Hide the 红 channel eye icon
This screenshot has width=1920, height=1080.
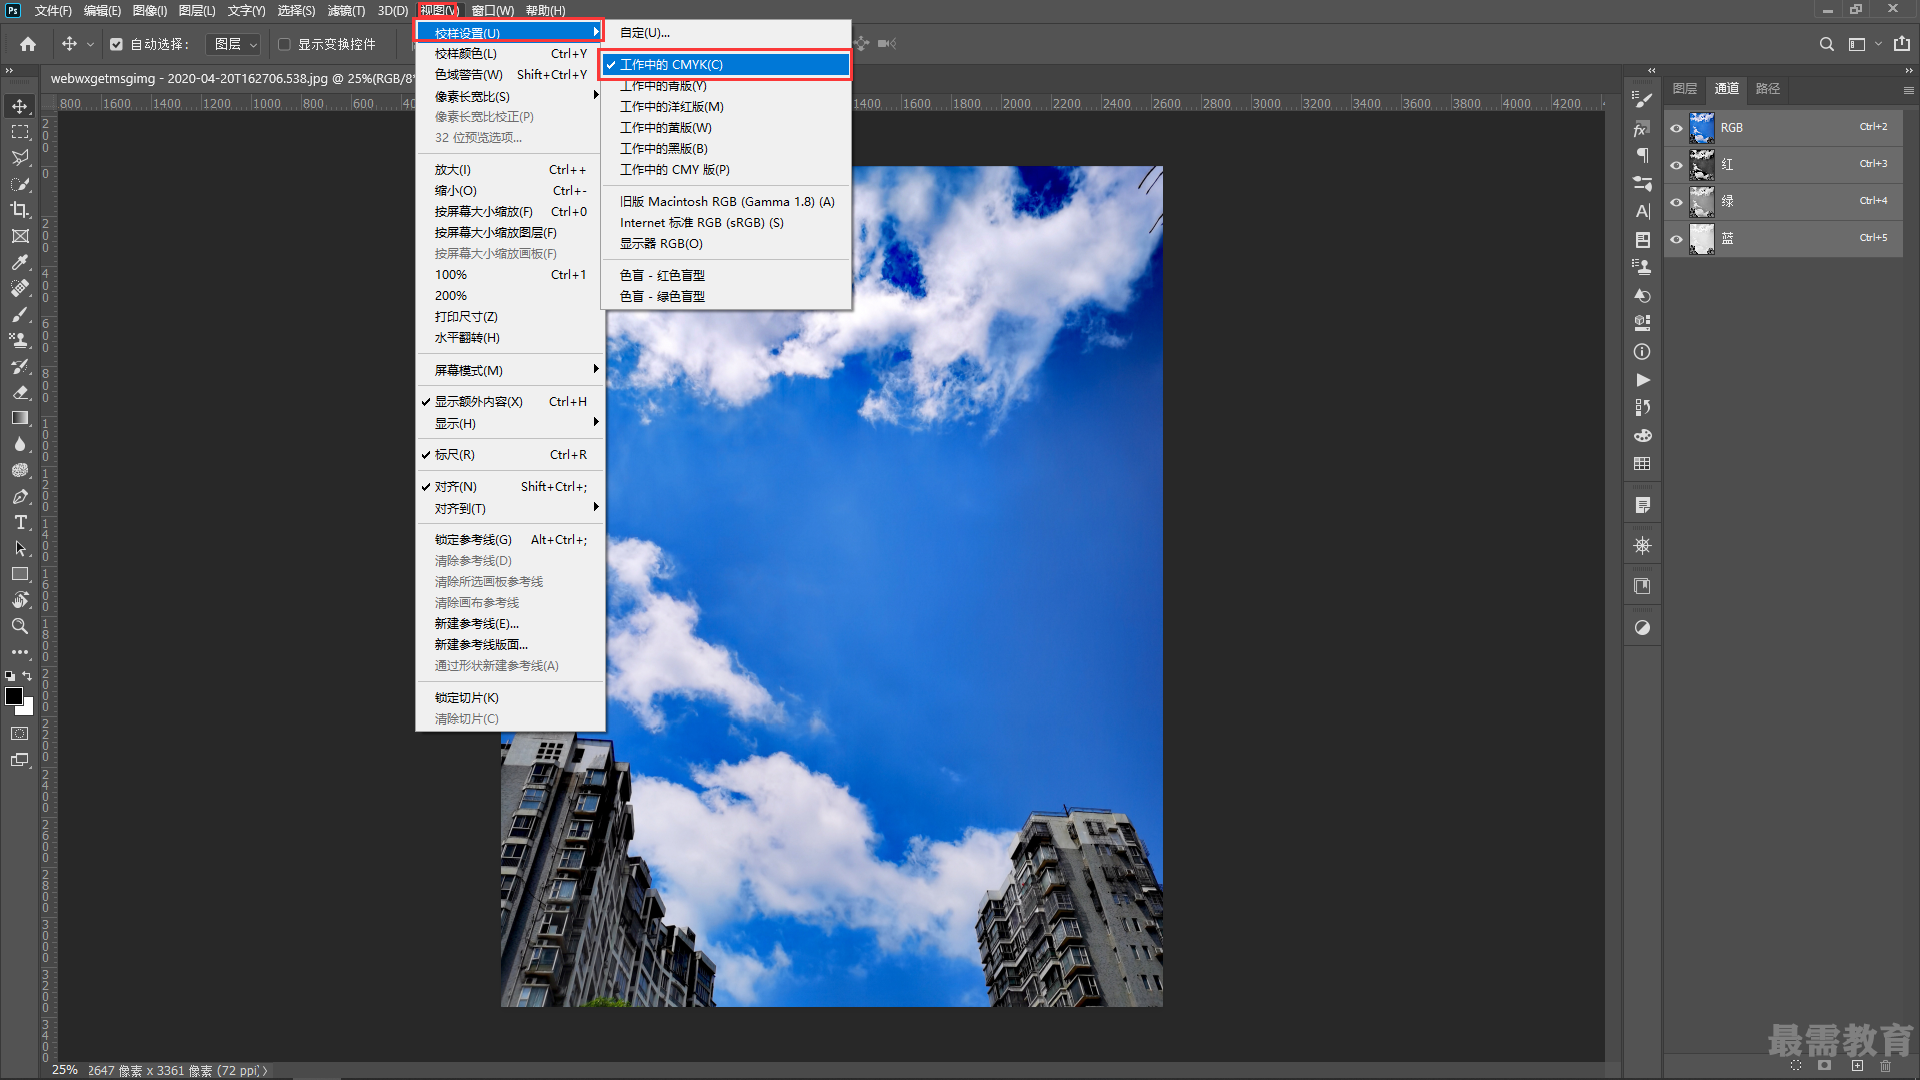pos(1677,165)
